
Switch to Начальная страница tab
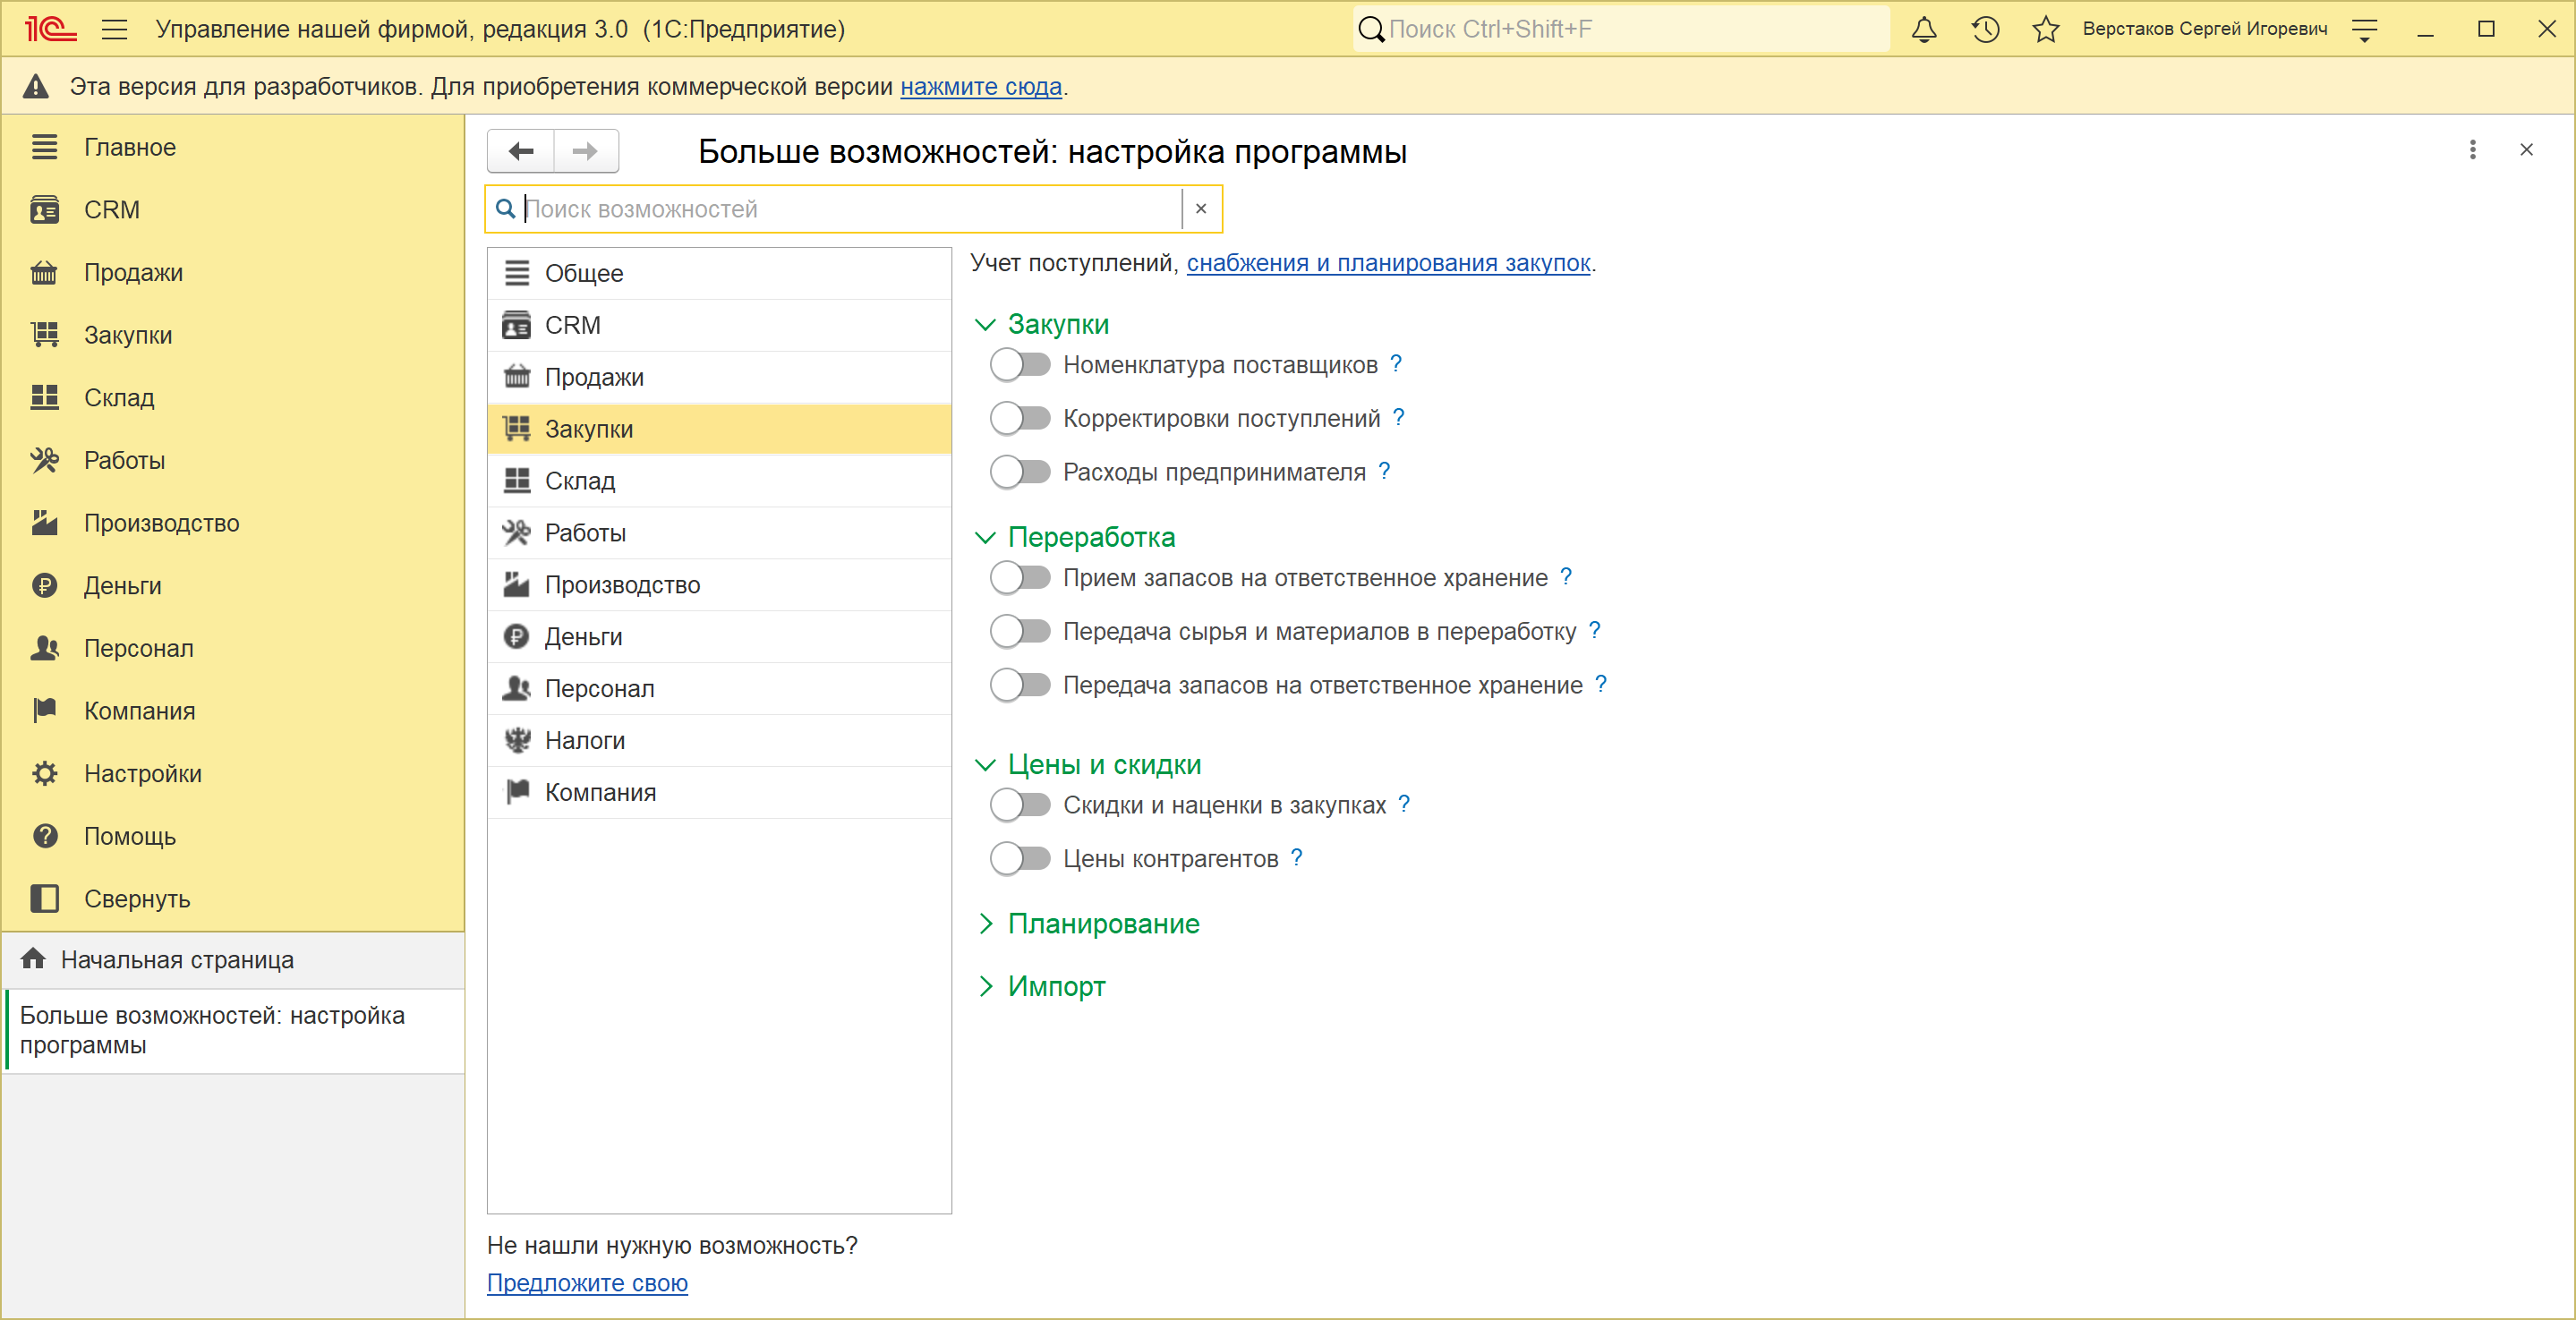233,960
